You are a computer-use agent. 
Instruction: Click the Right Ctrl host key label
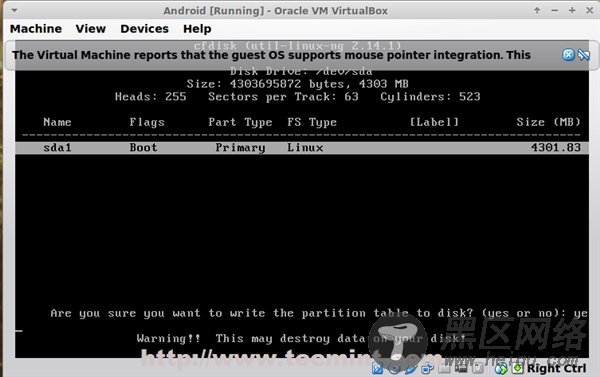556,368
